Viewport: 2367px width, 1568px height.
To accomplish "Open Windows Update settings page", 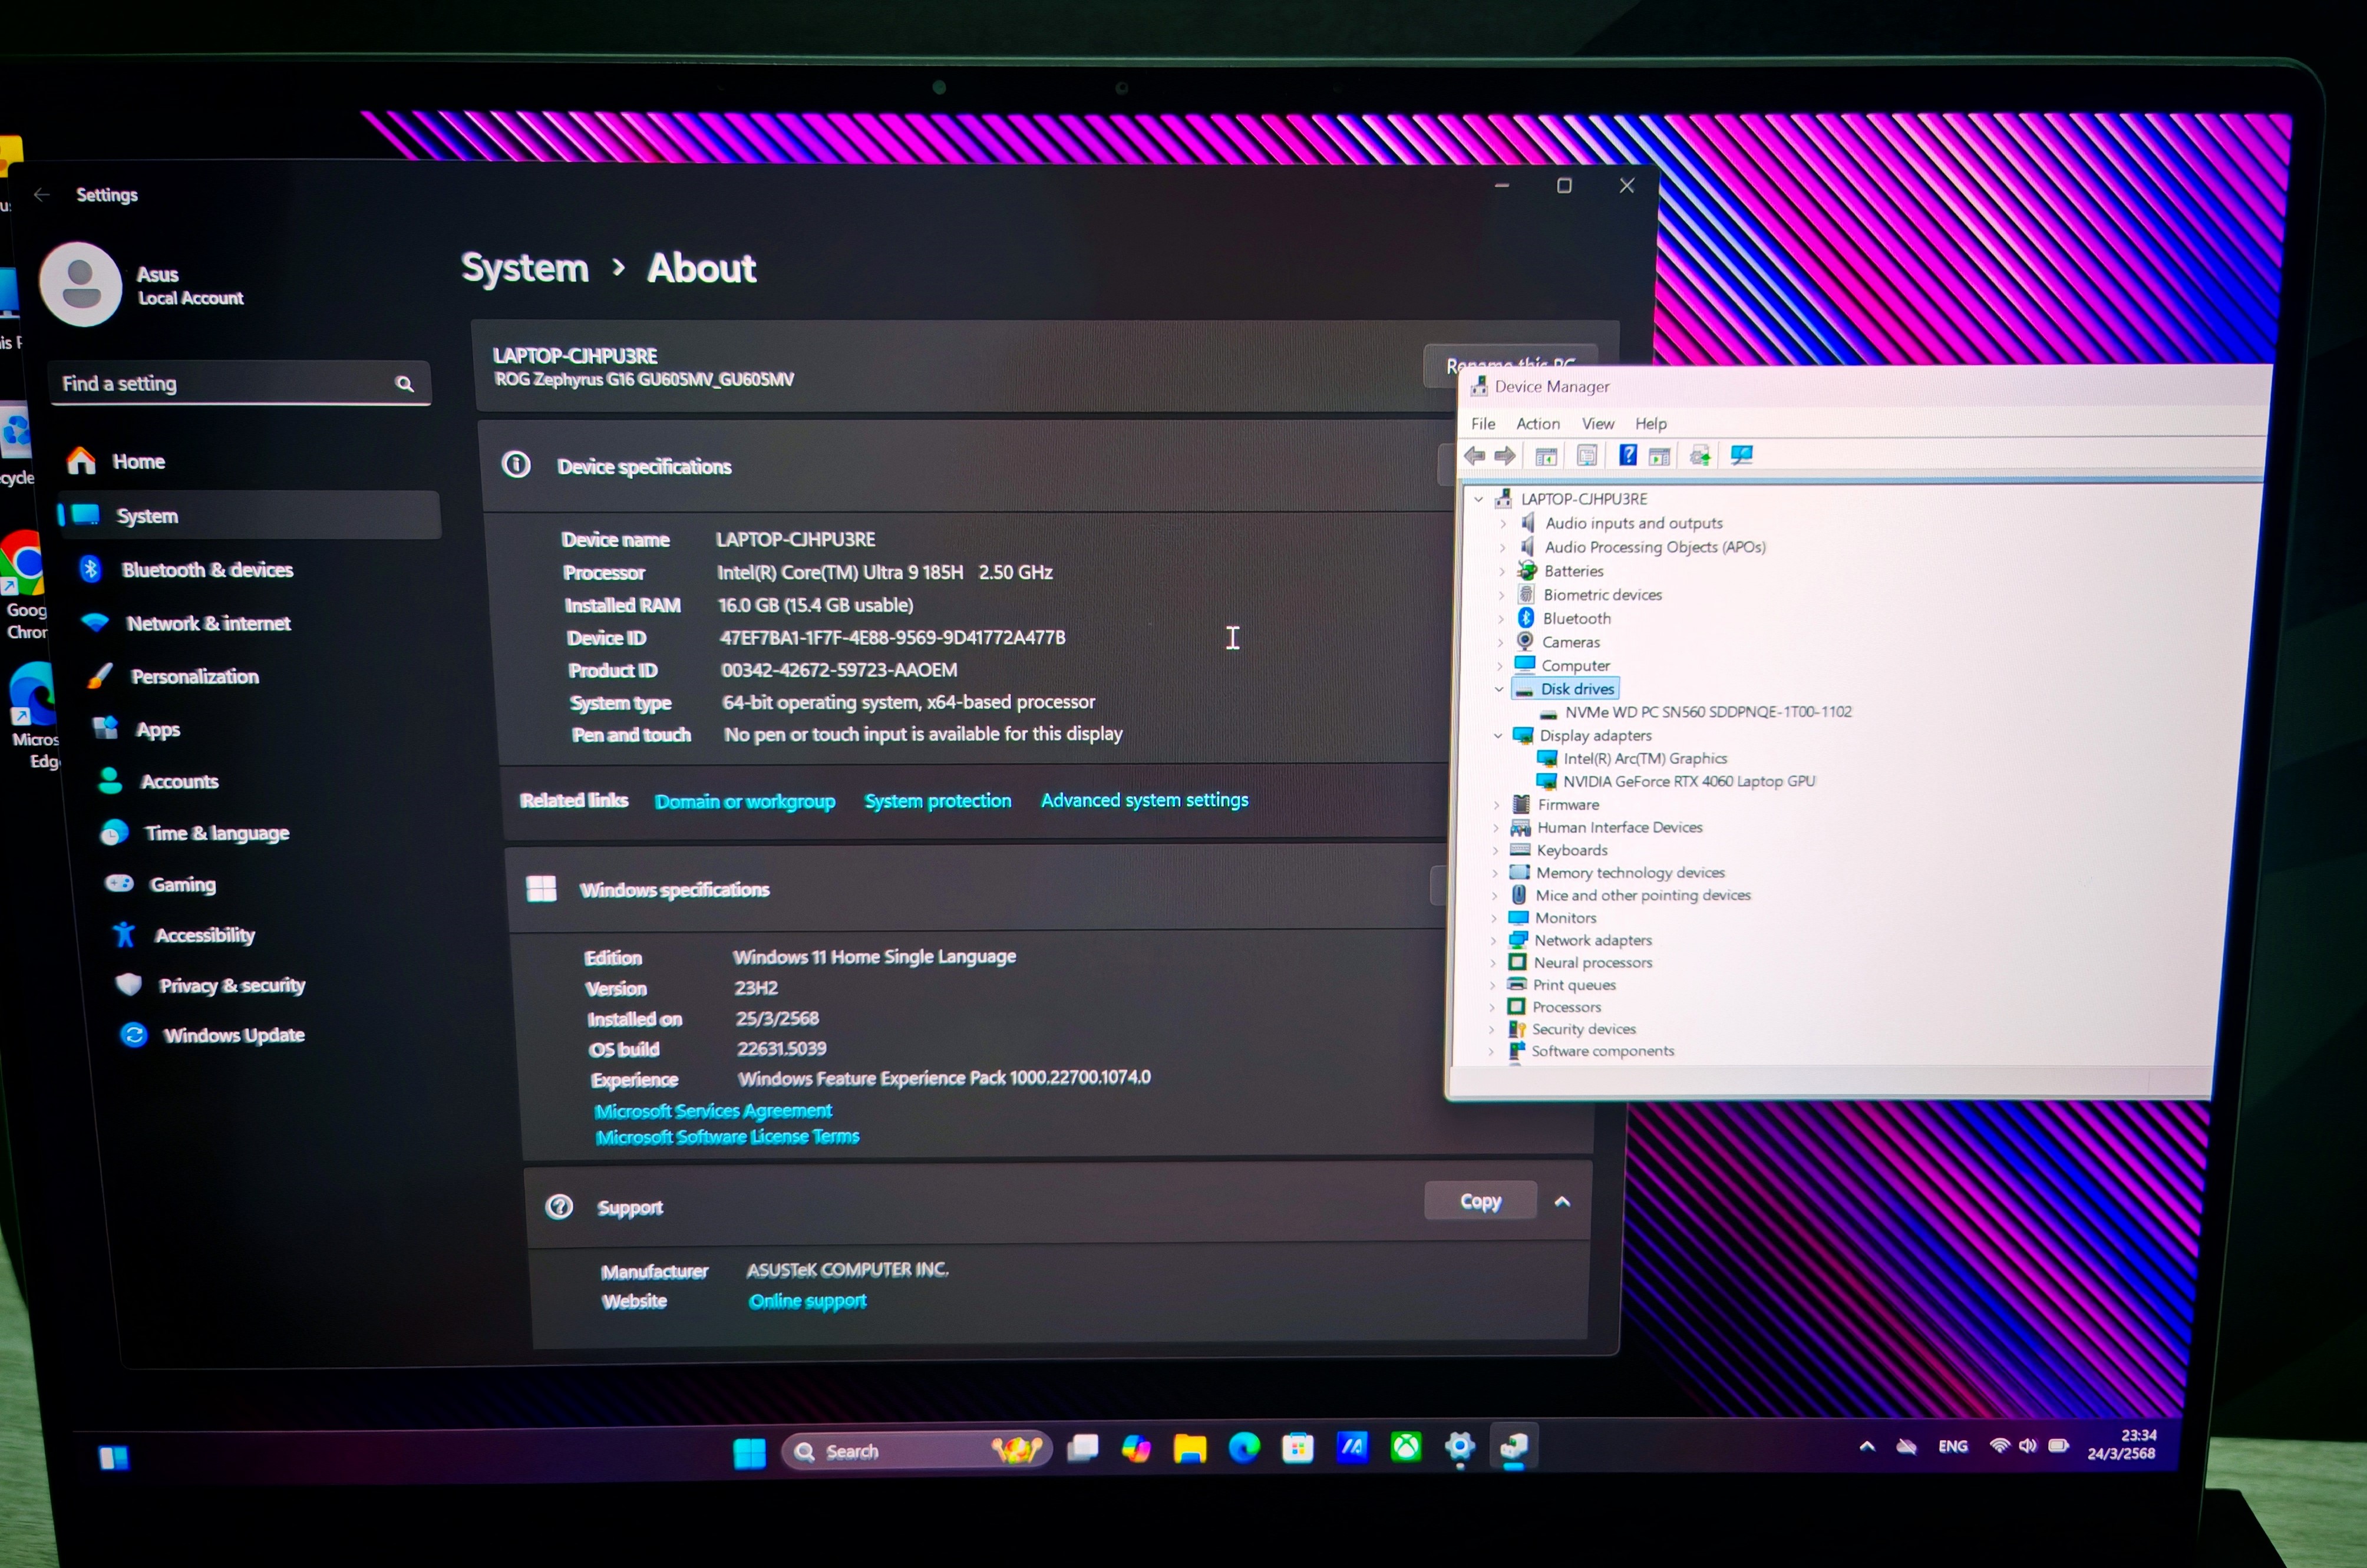I will point(233,1035).
